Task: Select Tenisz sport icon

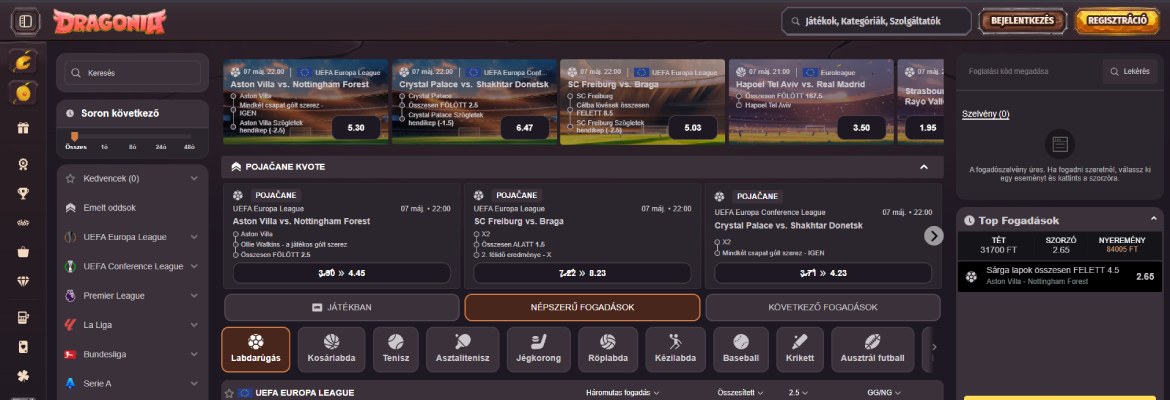Action: pyautogui.click(x=396, y=349)
